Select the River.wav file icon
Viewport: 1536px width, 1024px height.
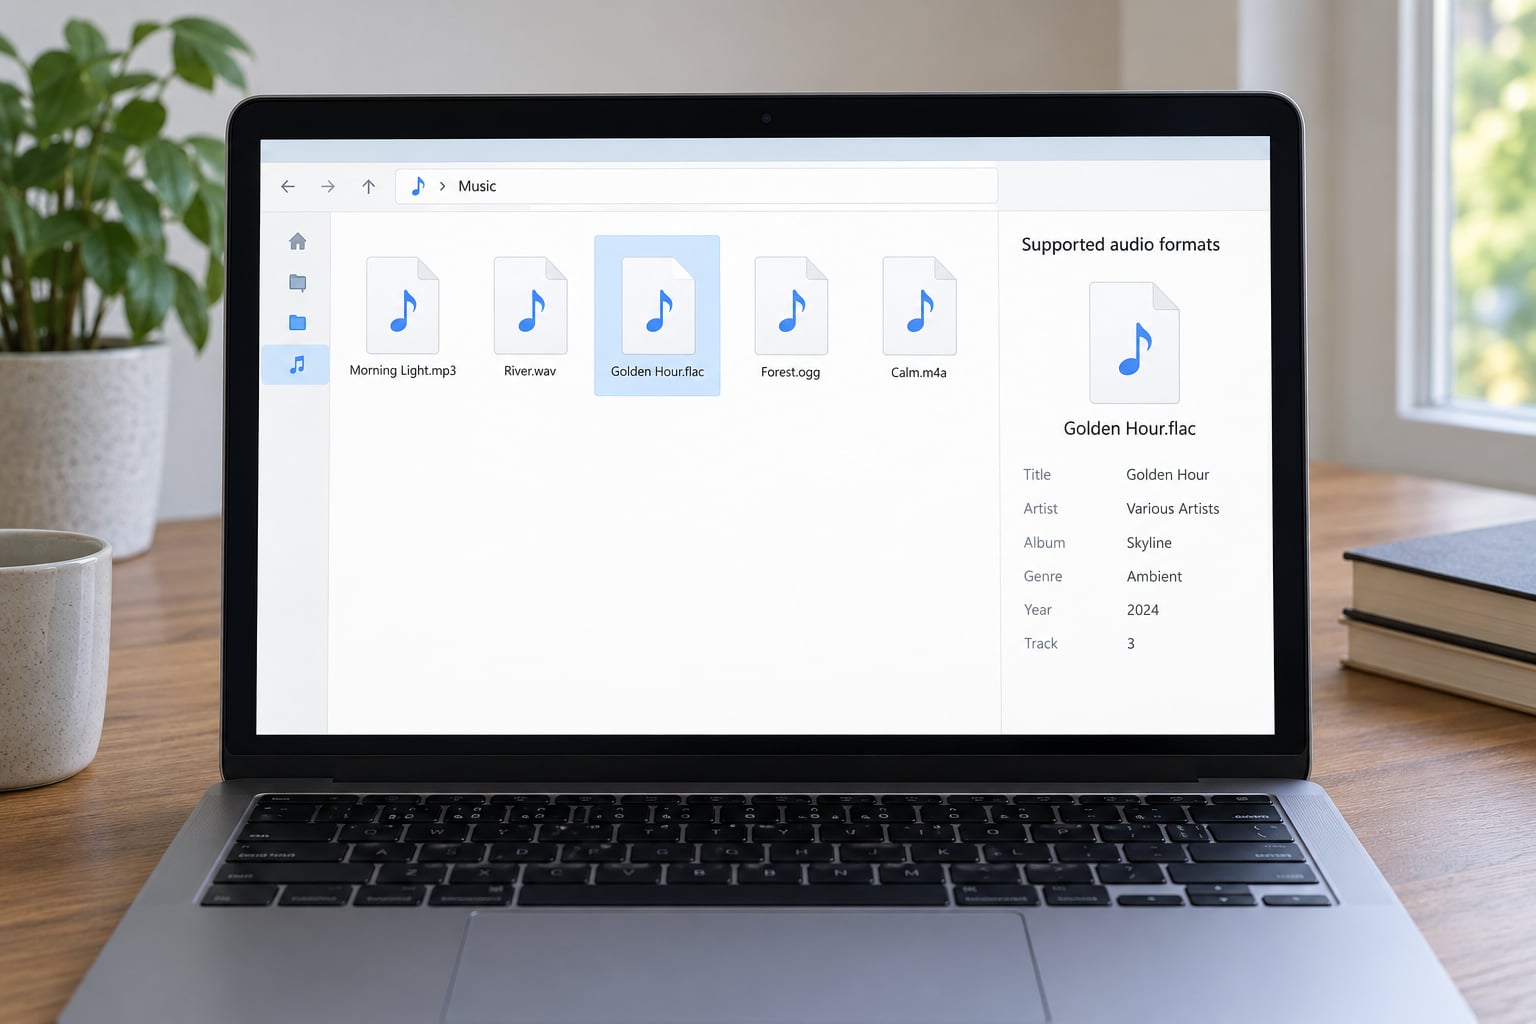531,306
